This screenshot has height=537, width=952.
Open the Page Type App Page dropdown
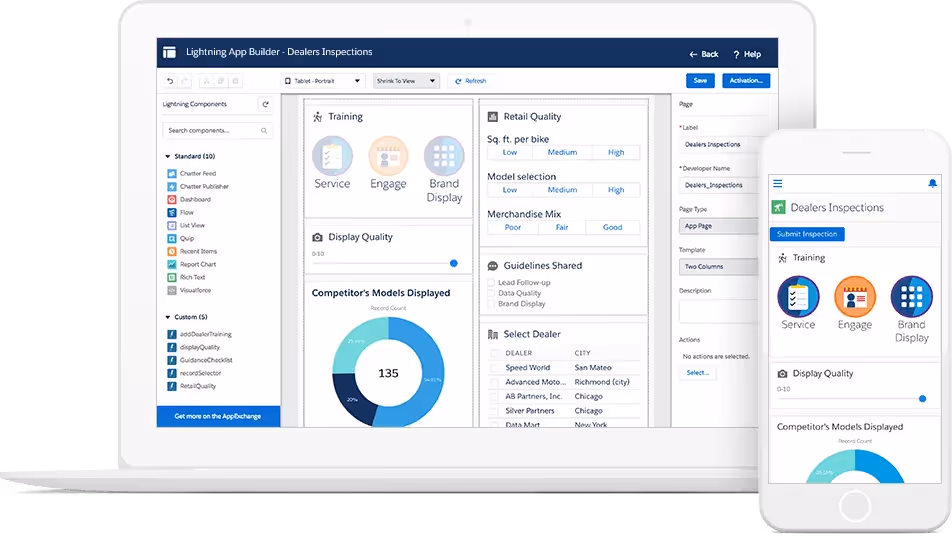718,226
